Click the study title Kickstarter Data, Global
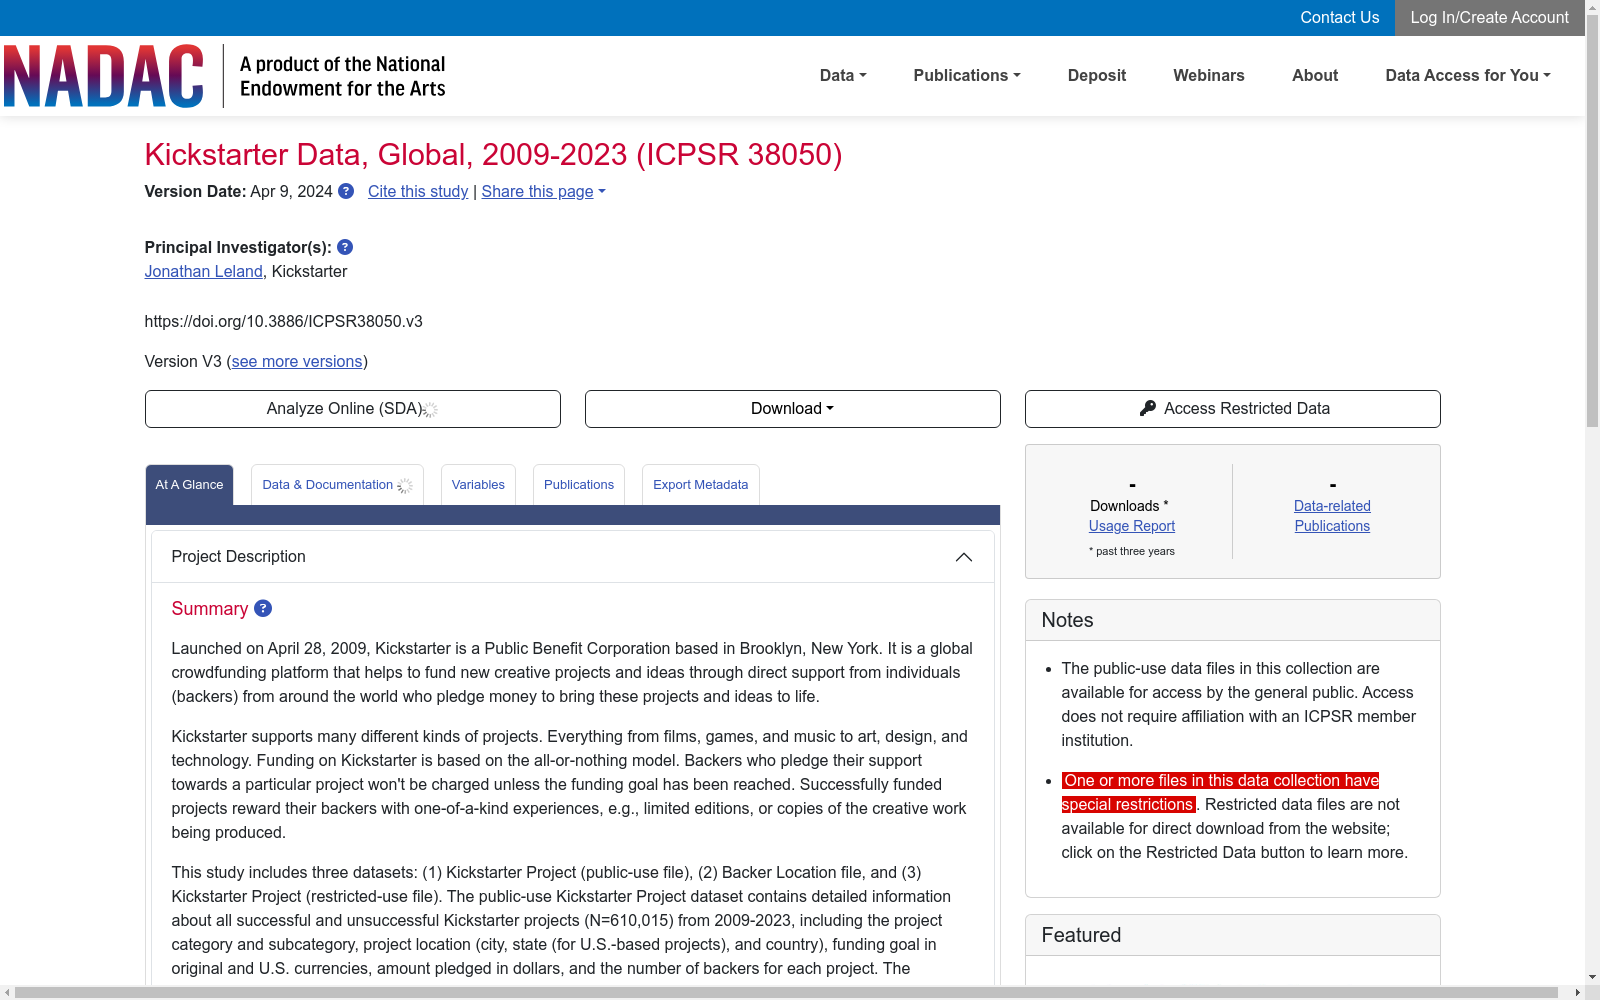1600x1000 pixels. click(493, 155)
